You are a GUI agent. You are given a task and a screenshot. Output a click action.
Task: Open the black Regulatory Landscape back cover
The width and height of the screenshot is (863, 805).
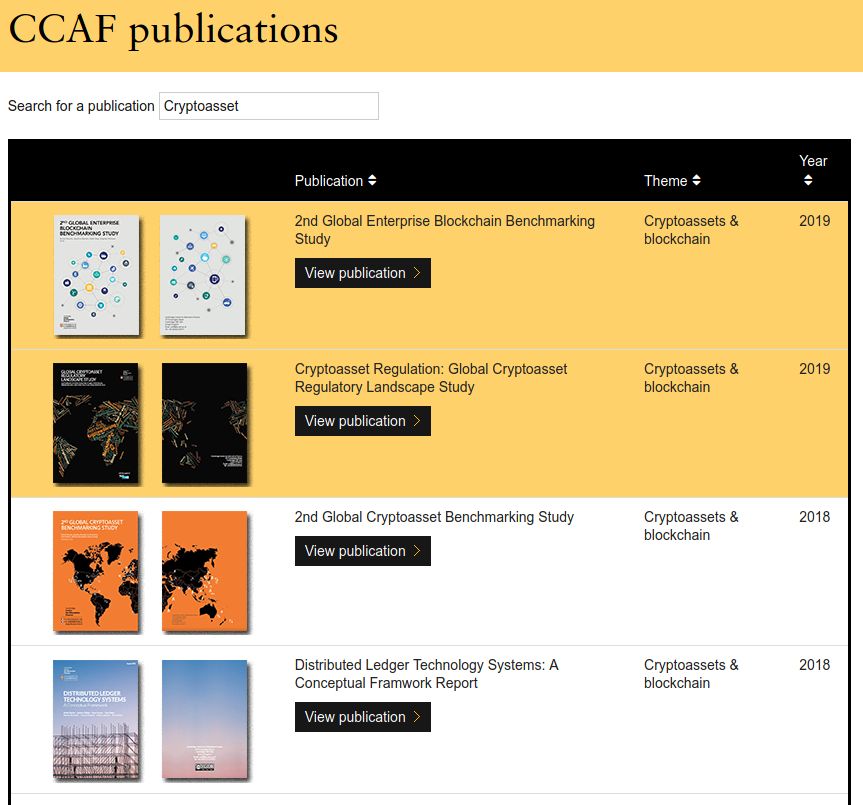(203, 423)
